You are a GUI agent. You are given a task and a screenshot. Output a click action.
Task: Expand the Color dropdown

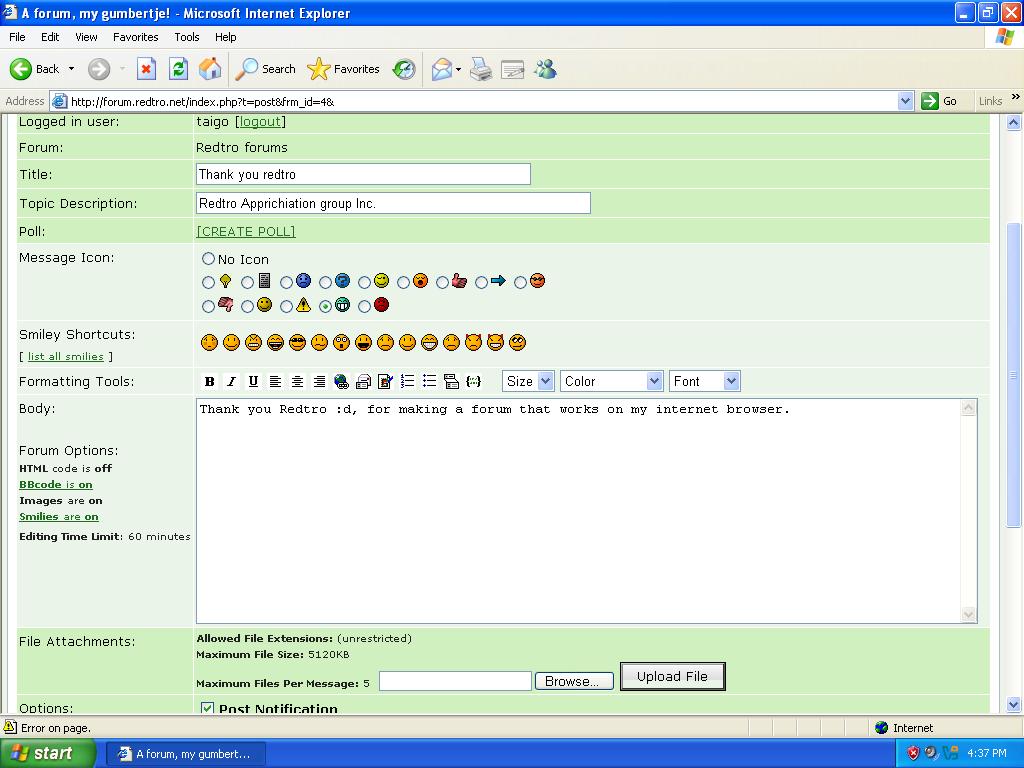[611, 381]
